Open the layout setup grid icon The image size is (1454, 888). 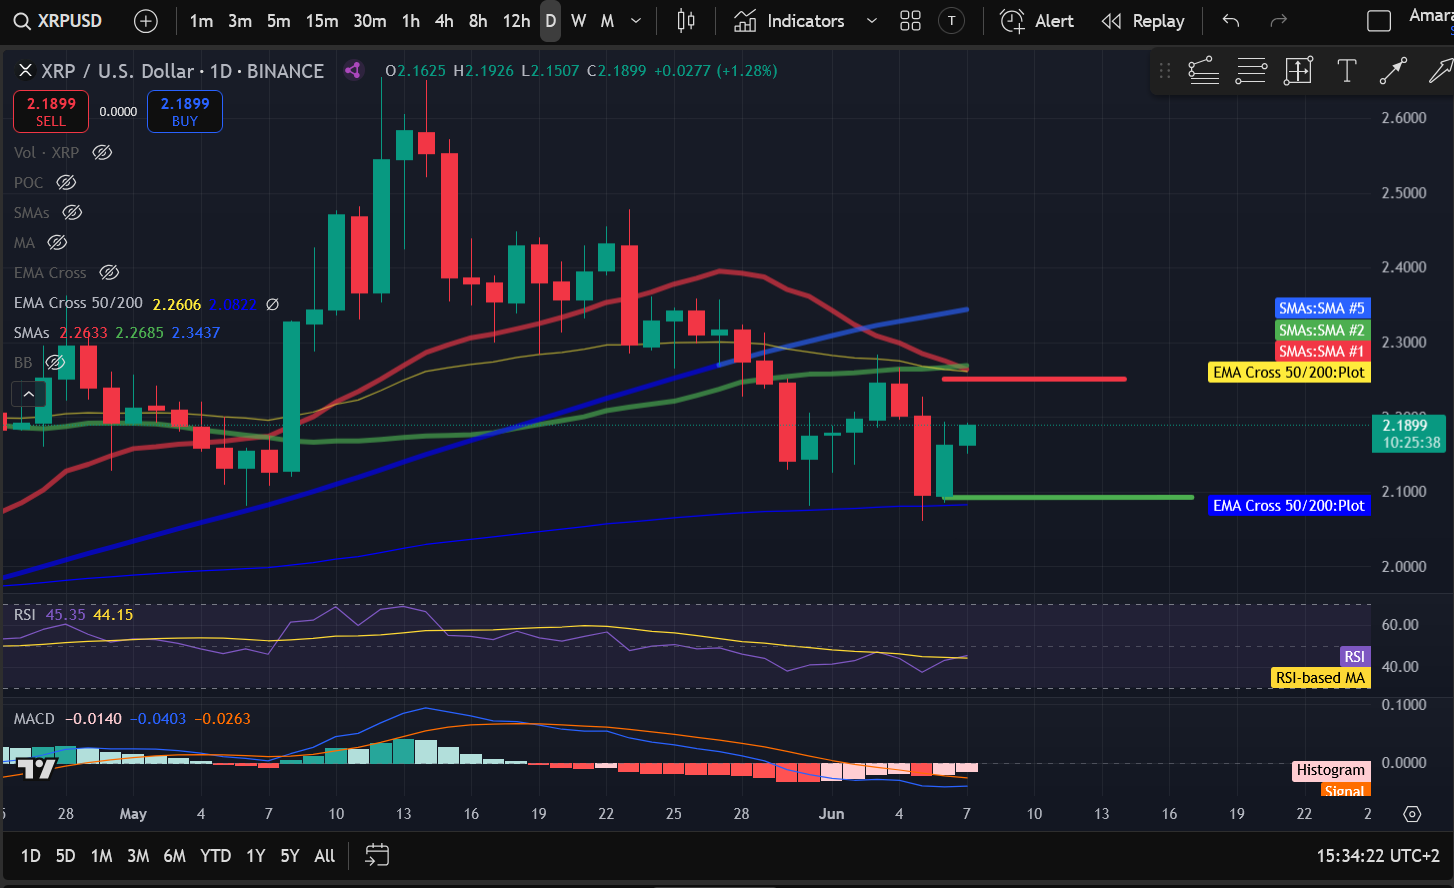(x=910, y=21)
